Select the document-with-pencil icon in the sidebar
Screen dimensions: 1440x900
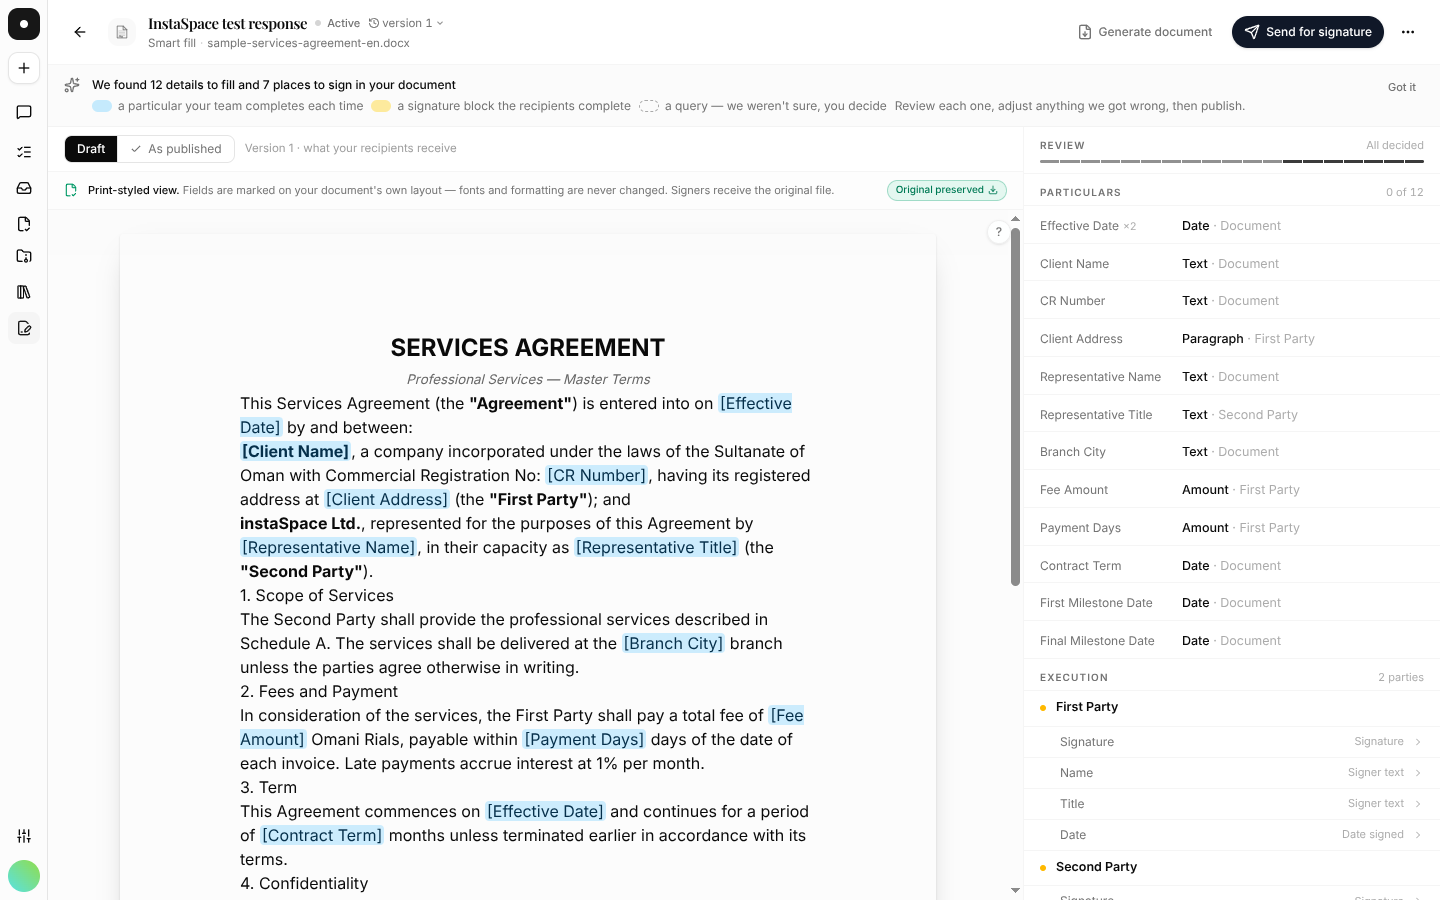[x=24, y=328]
